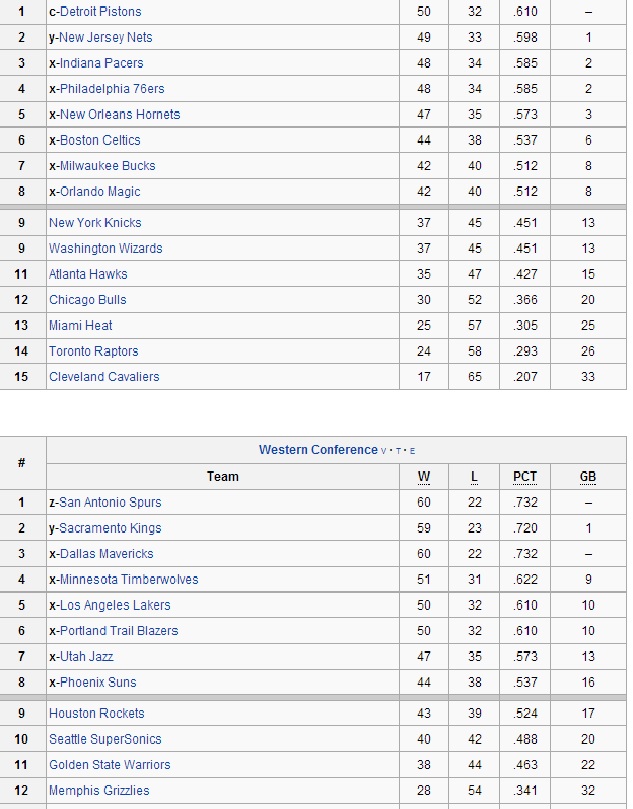The width and height of the screenshot is (633, 809).
Task: Click the Washington Wizards link
Action: pos(105,249)
